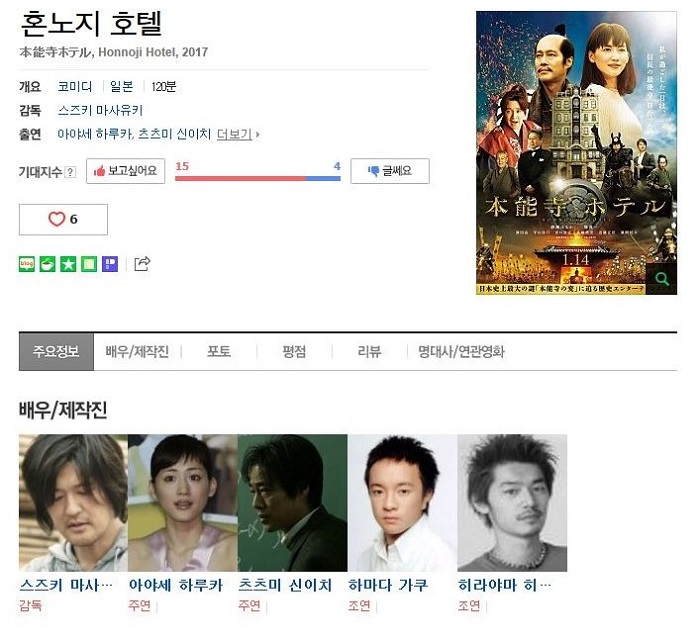This screenshot has height=643, width=700.
Task: Click the purple P share icon
Action: point(110,264)
